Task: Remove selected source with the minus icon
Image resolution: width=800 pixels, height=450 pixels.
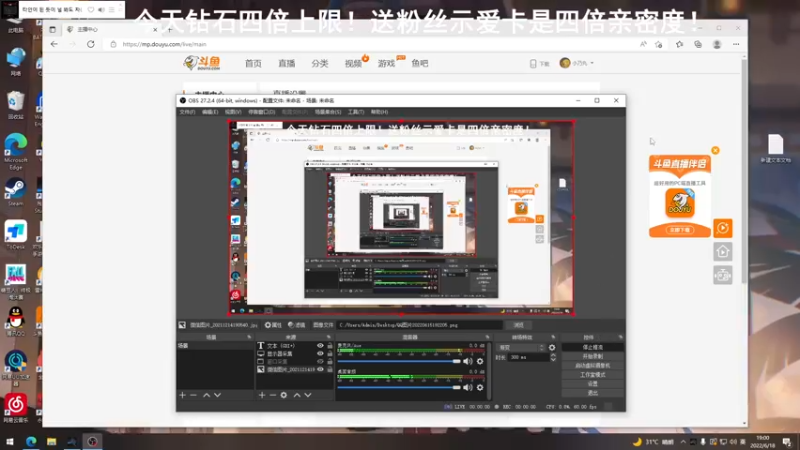Action: click(272, 395)
